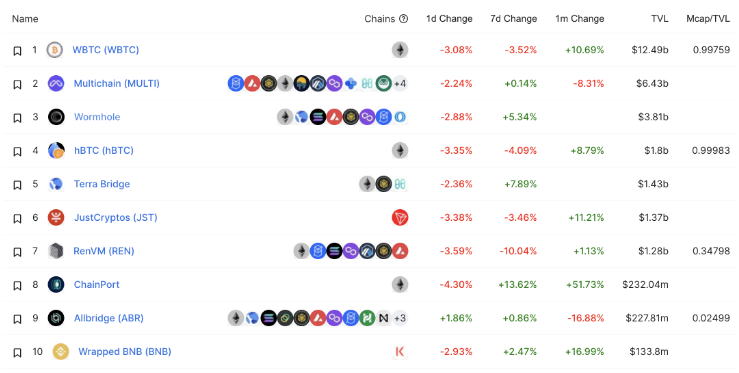739x373 pixels.
Task: Sort by the 1d Change column
Action: 449,19
